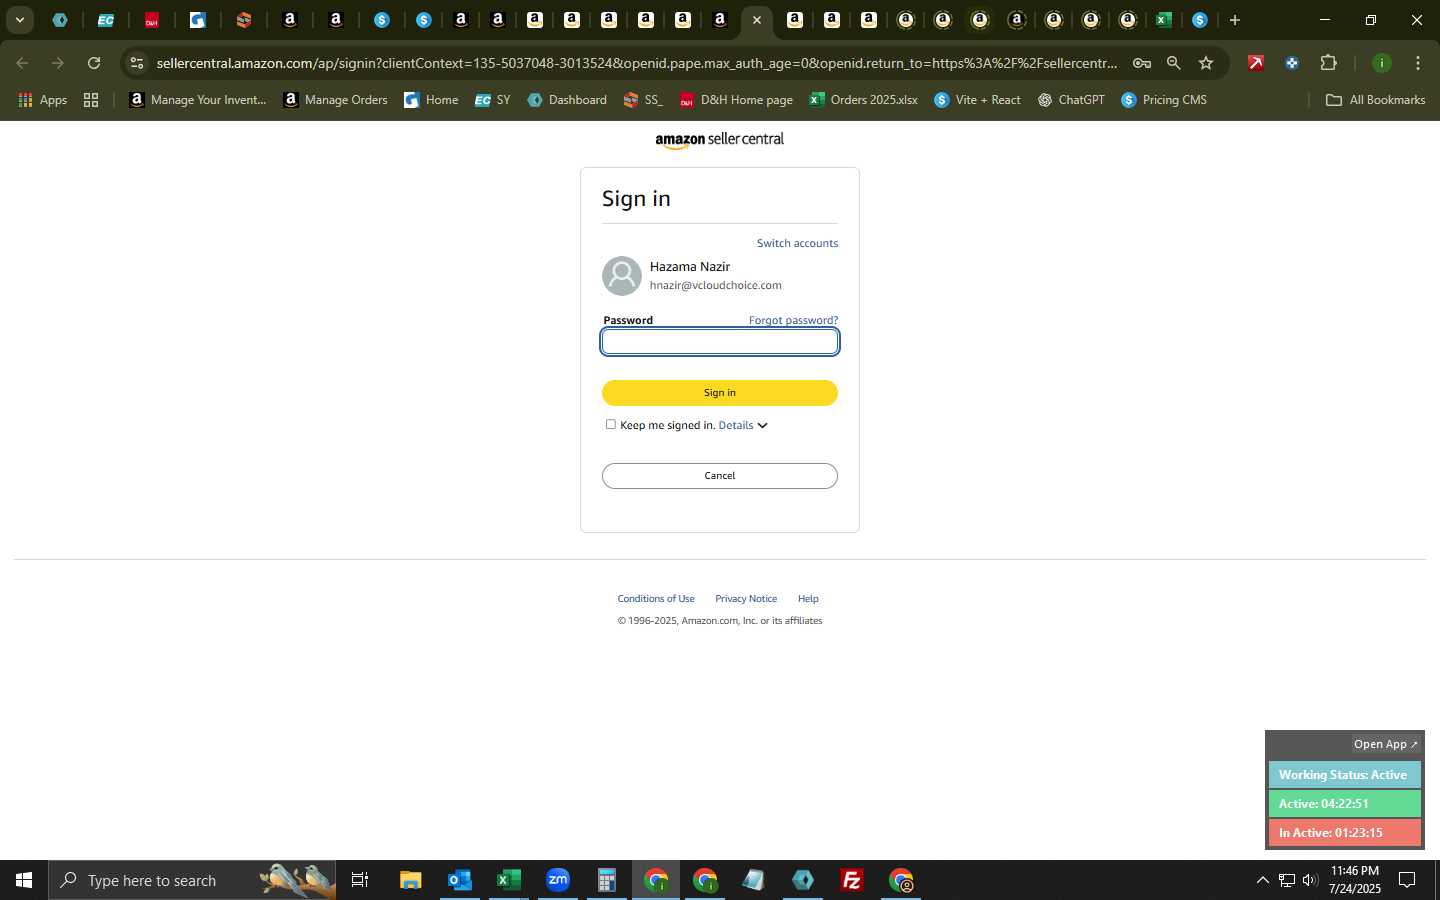Open Chrome's three-dot menu

pos(1417,63)
